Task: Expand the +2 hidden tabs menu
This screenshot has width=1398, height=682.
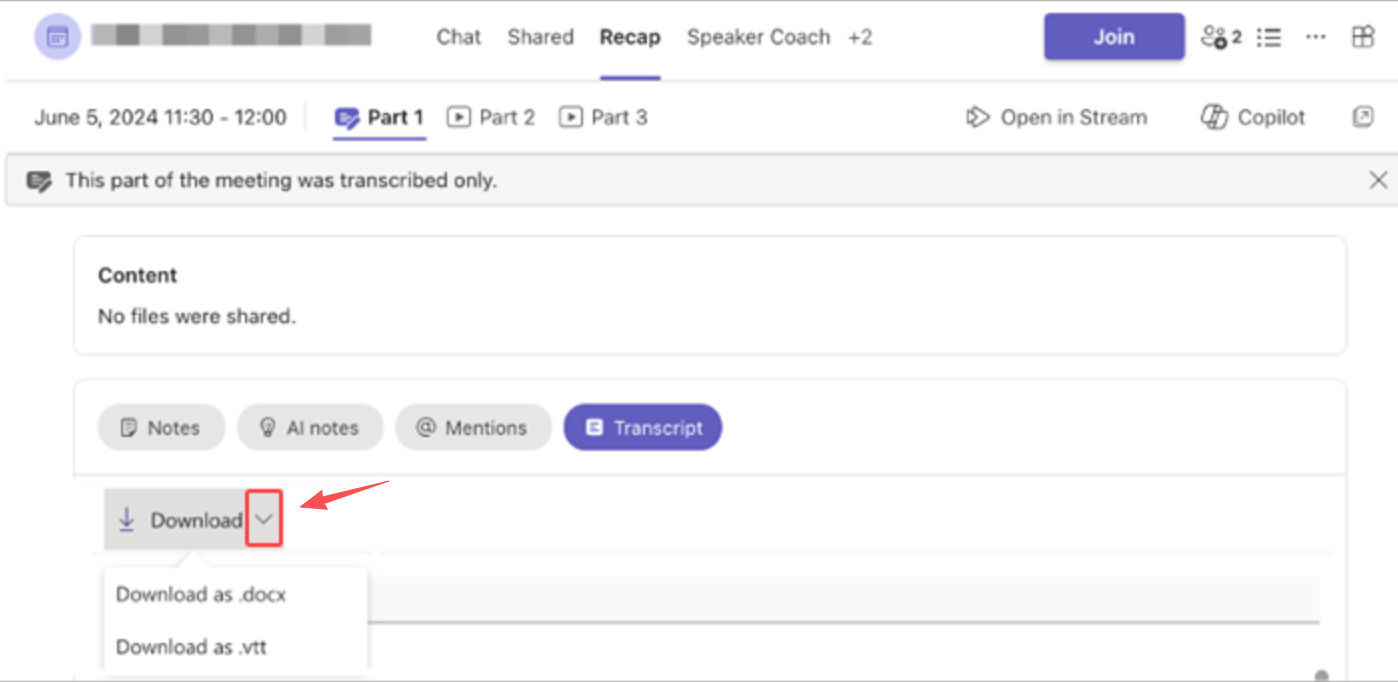Action: click(861, 37)
